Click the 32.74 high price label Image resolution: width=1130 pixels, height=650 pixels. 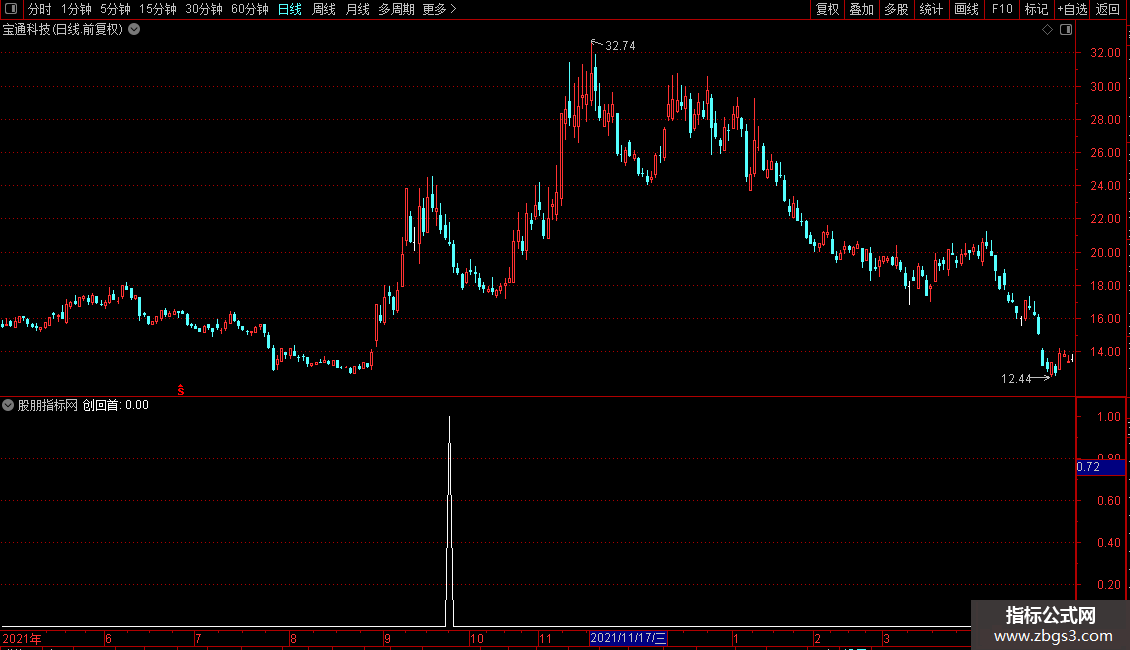[x=620, y=45]
